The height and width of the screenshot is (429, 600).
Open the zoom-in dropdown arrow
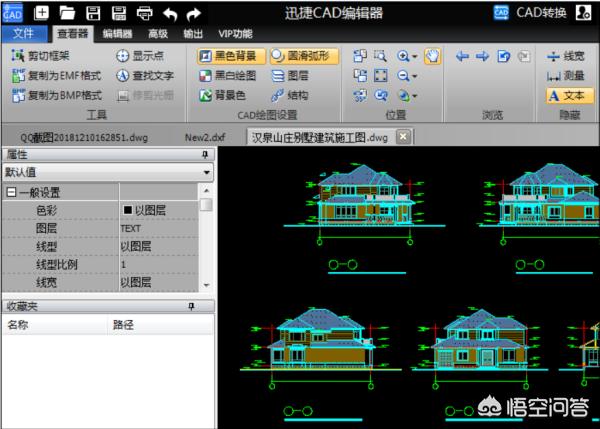pos(412,58)
